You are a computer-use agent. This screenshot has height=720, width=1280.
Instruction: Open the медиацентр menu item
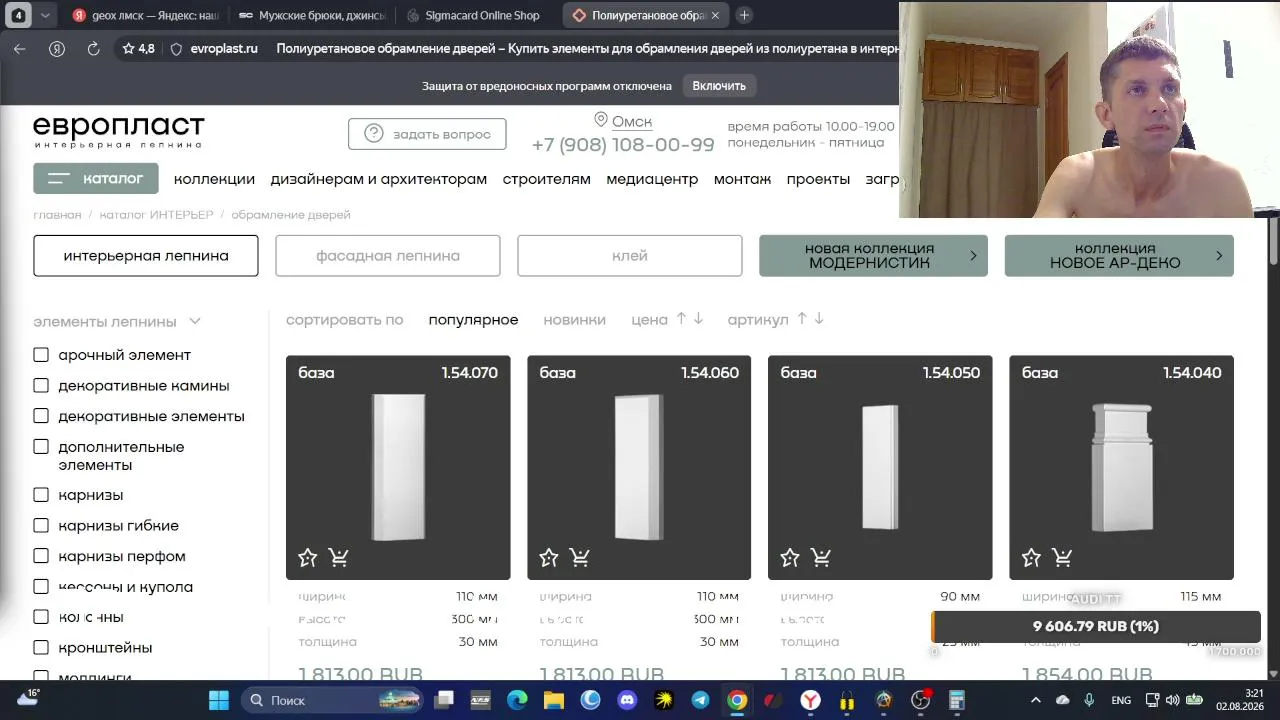652,179
